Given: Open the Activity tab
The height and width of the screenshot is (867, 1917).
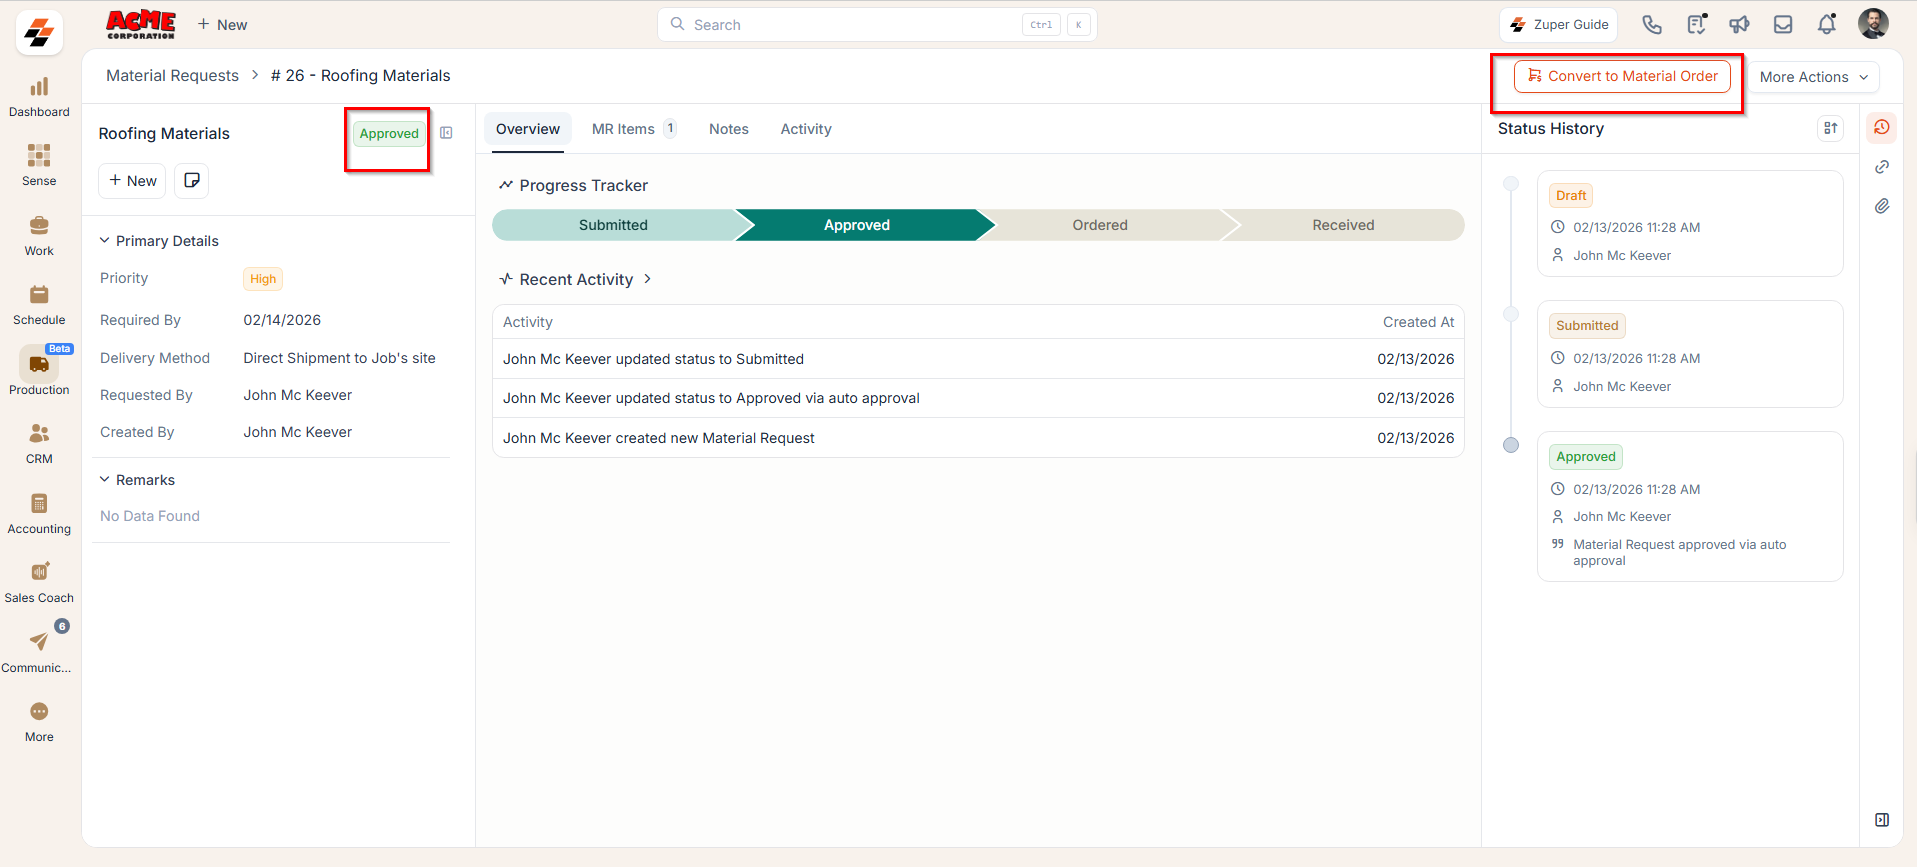Looking at the screenshot, I should 806,129.
